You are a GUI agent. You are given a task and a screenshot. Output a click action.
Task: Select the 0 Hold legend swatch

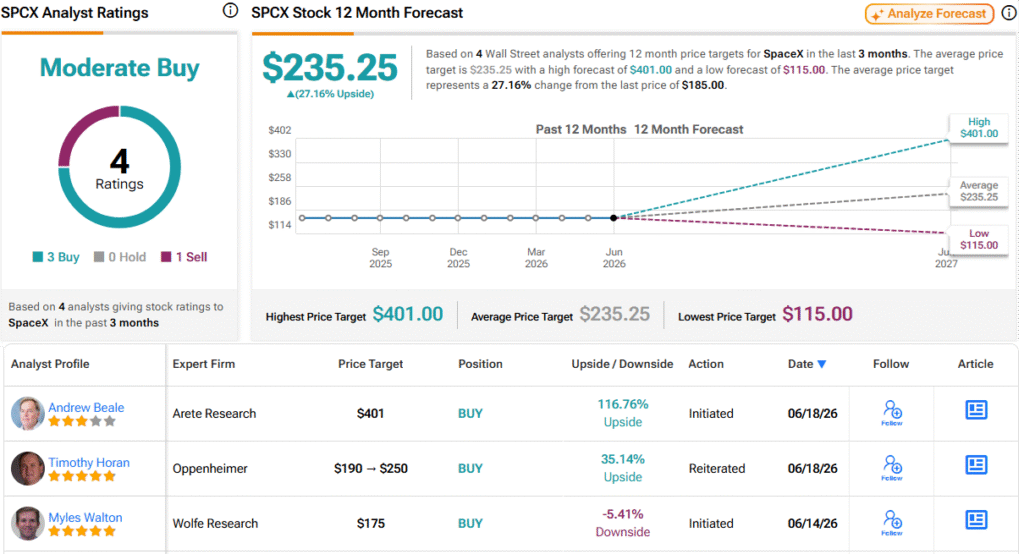coord(99,257)
